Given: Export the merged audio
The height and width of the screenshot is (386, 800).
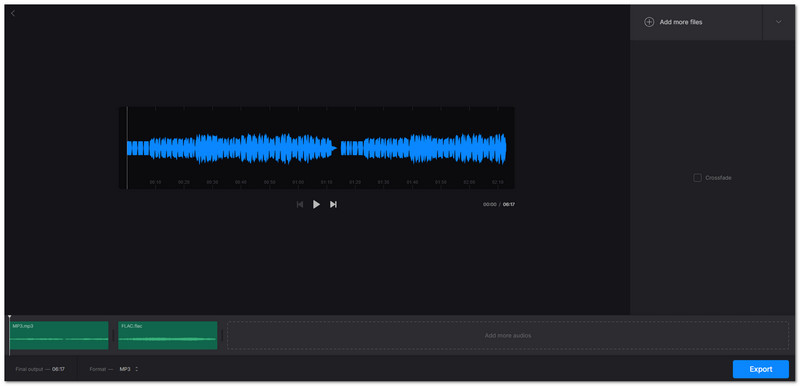Looking at the screenshot, I should click(x=761, y=369).
